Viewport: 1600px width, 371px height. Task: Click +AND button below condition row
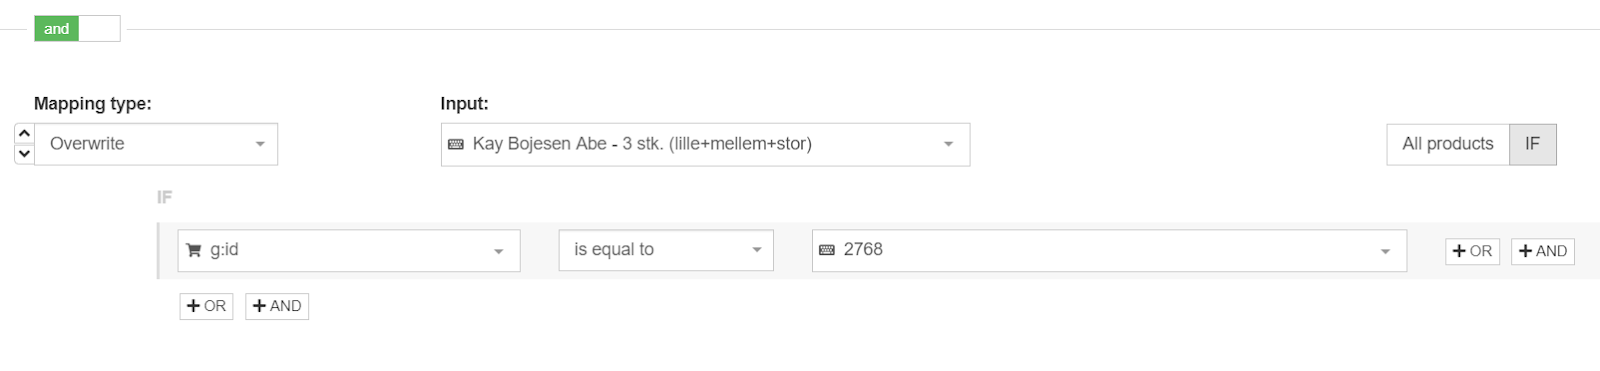pos(277,306)
